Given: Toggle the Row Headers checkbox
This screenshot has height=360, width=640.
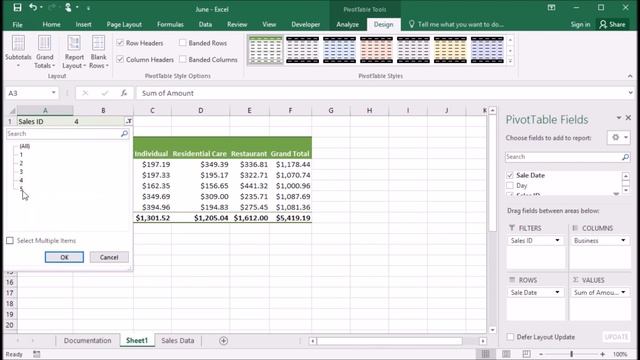Looking at the screenshot, I should (120, 43).
